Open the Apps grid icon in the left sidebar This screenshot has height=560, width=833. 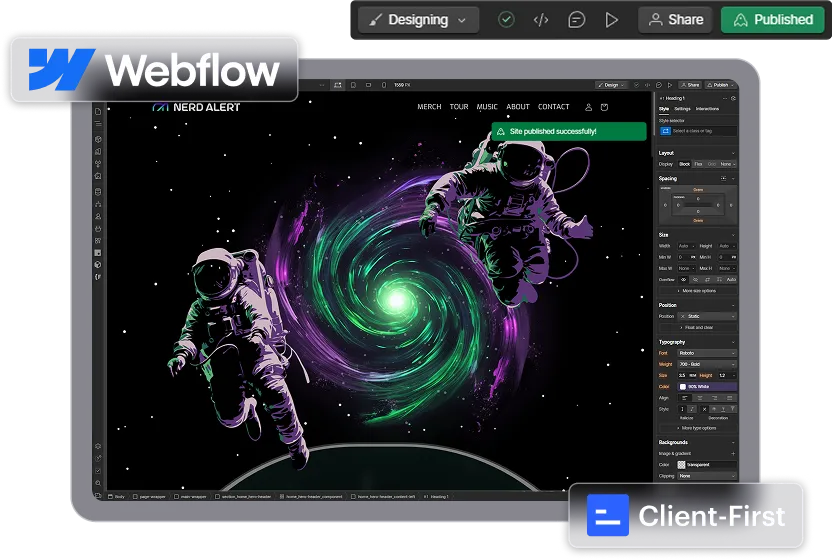coord(98,241)
